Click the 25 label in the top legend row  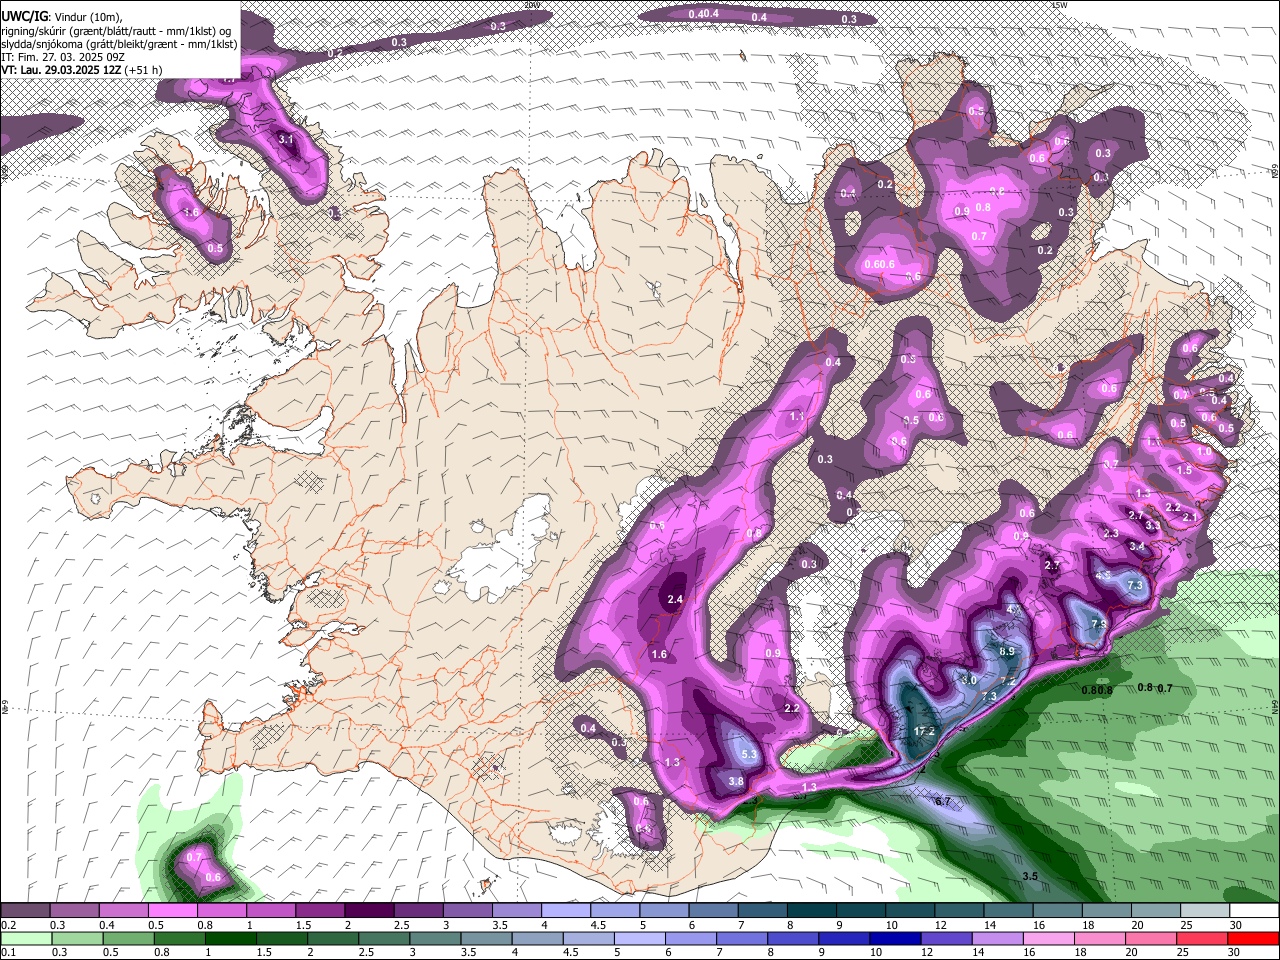(x=1186, y=925)
